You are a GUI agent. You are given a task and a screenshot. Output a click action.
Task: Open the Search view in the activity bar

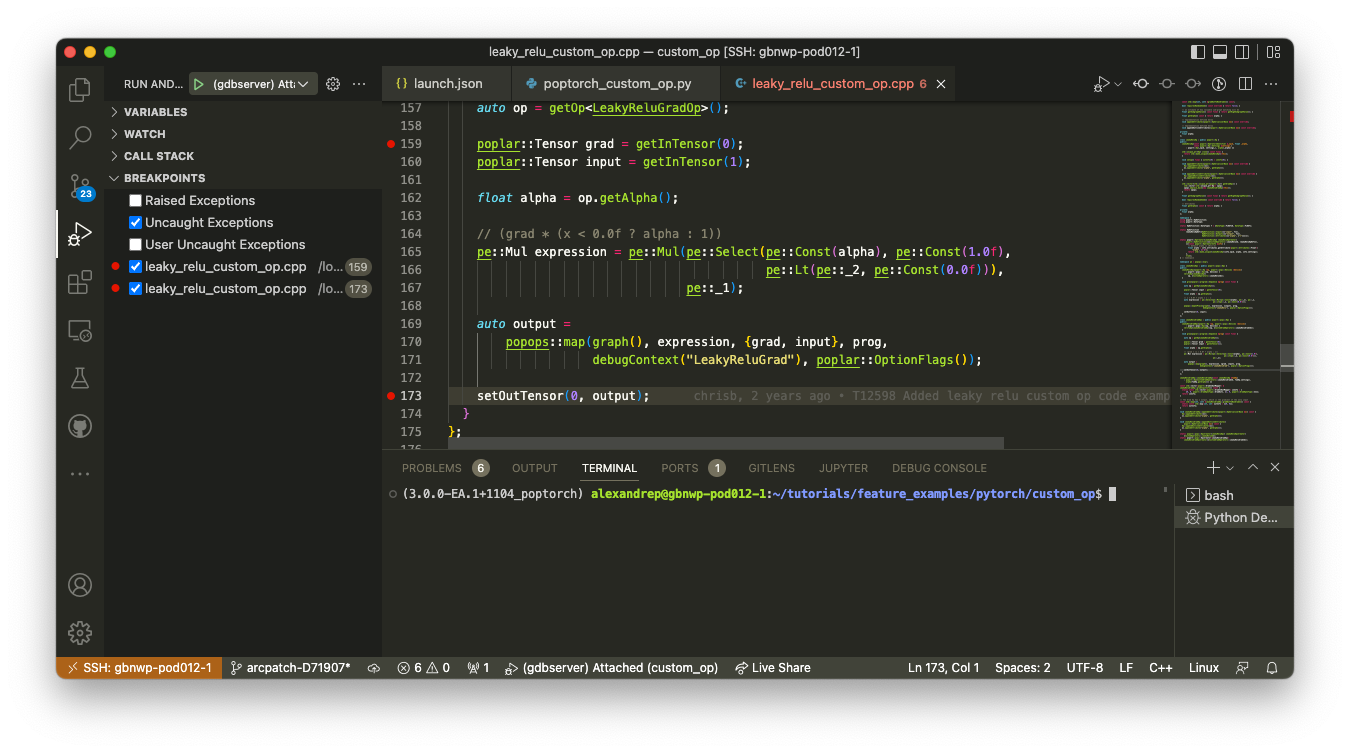79,138
